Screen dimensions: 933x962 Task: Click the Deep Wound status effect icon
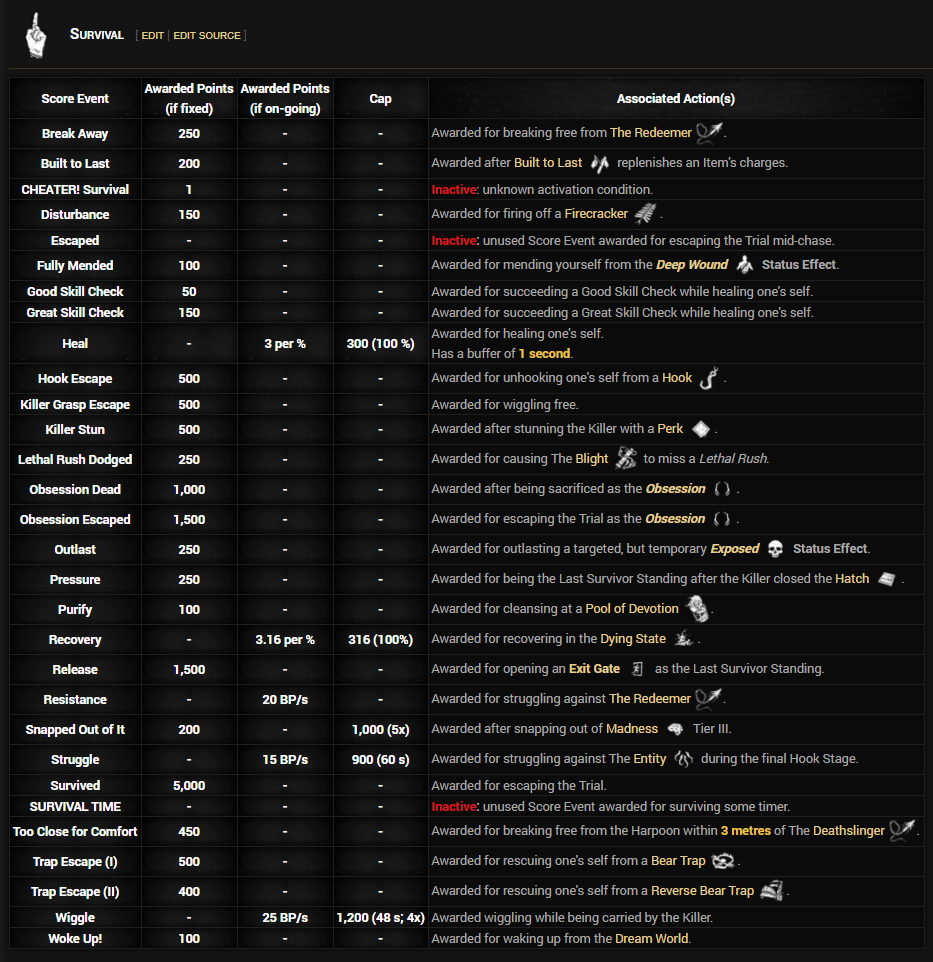[x=744, y=266]
